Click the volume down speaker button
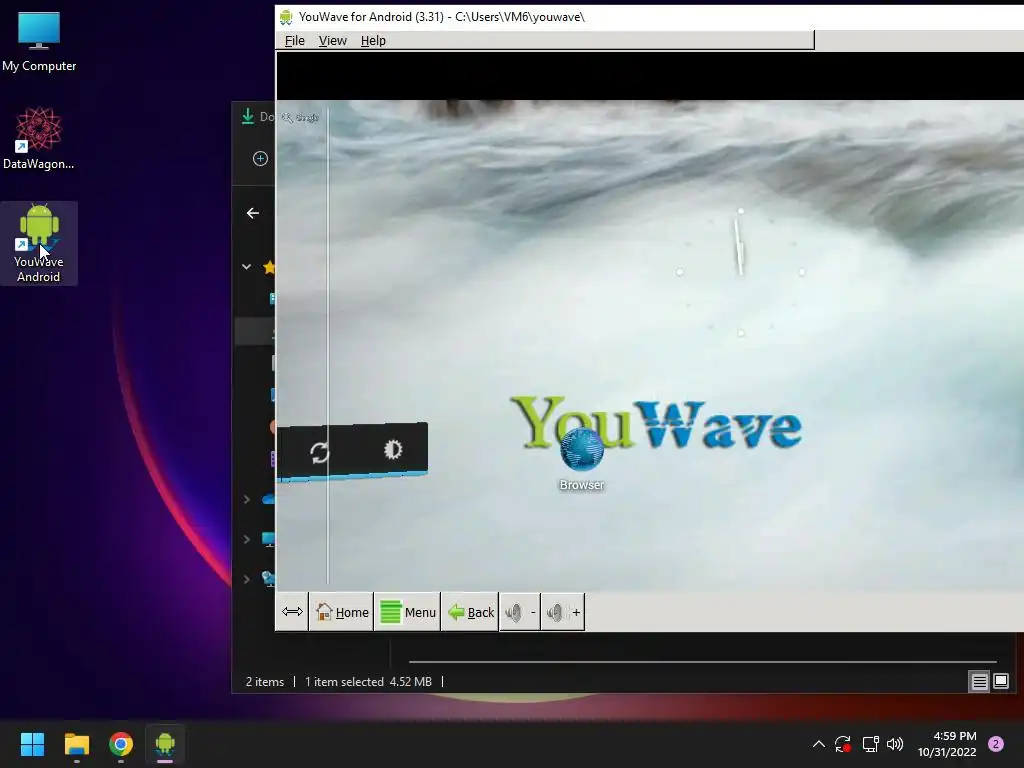Screen dimensions: 1024x768 pyautogui.click(x=520, y=612)
